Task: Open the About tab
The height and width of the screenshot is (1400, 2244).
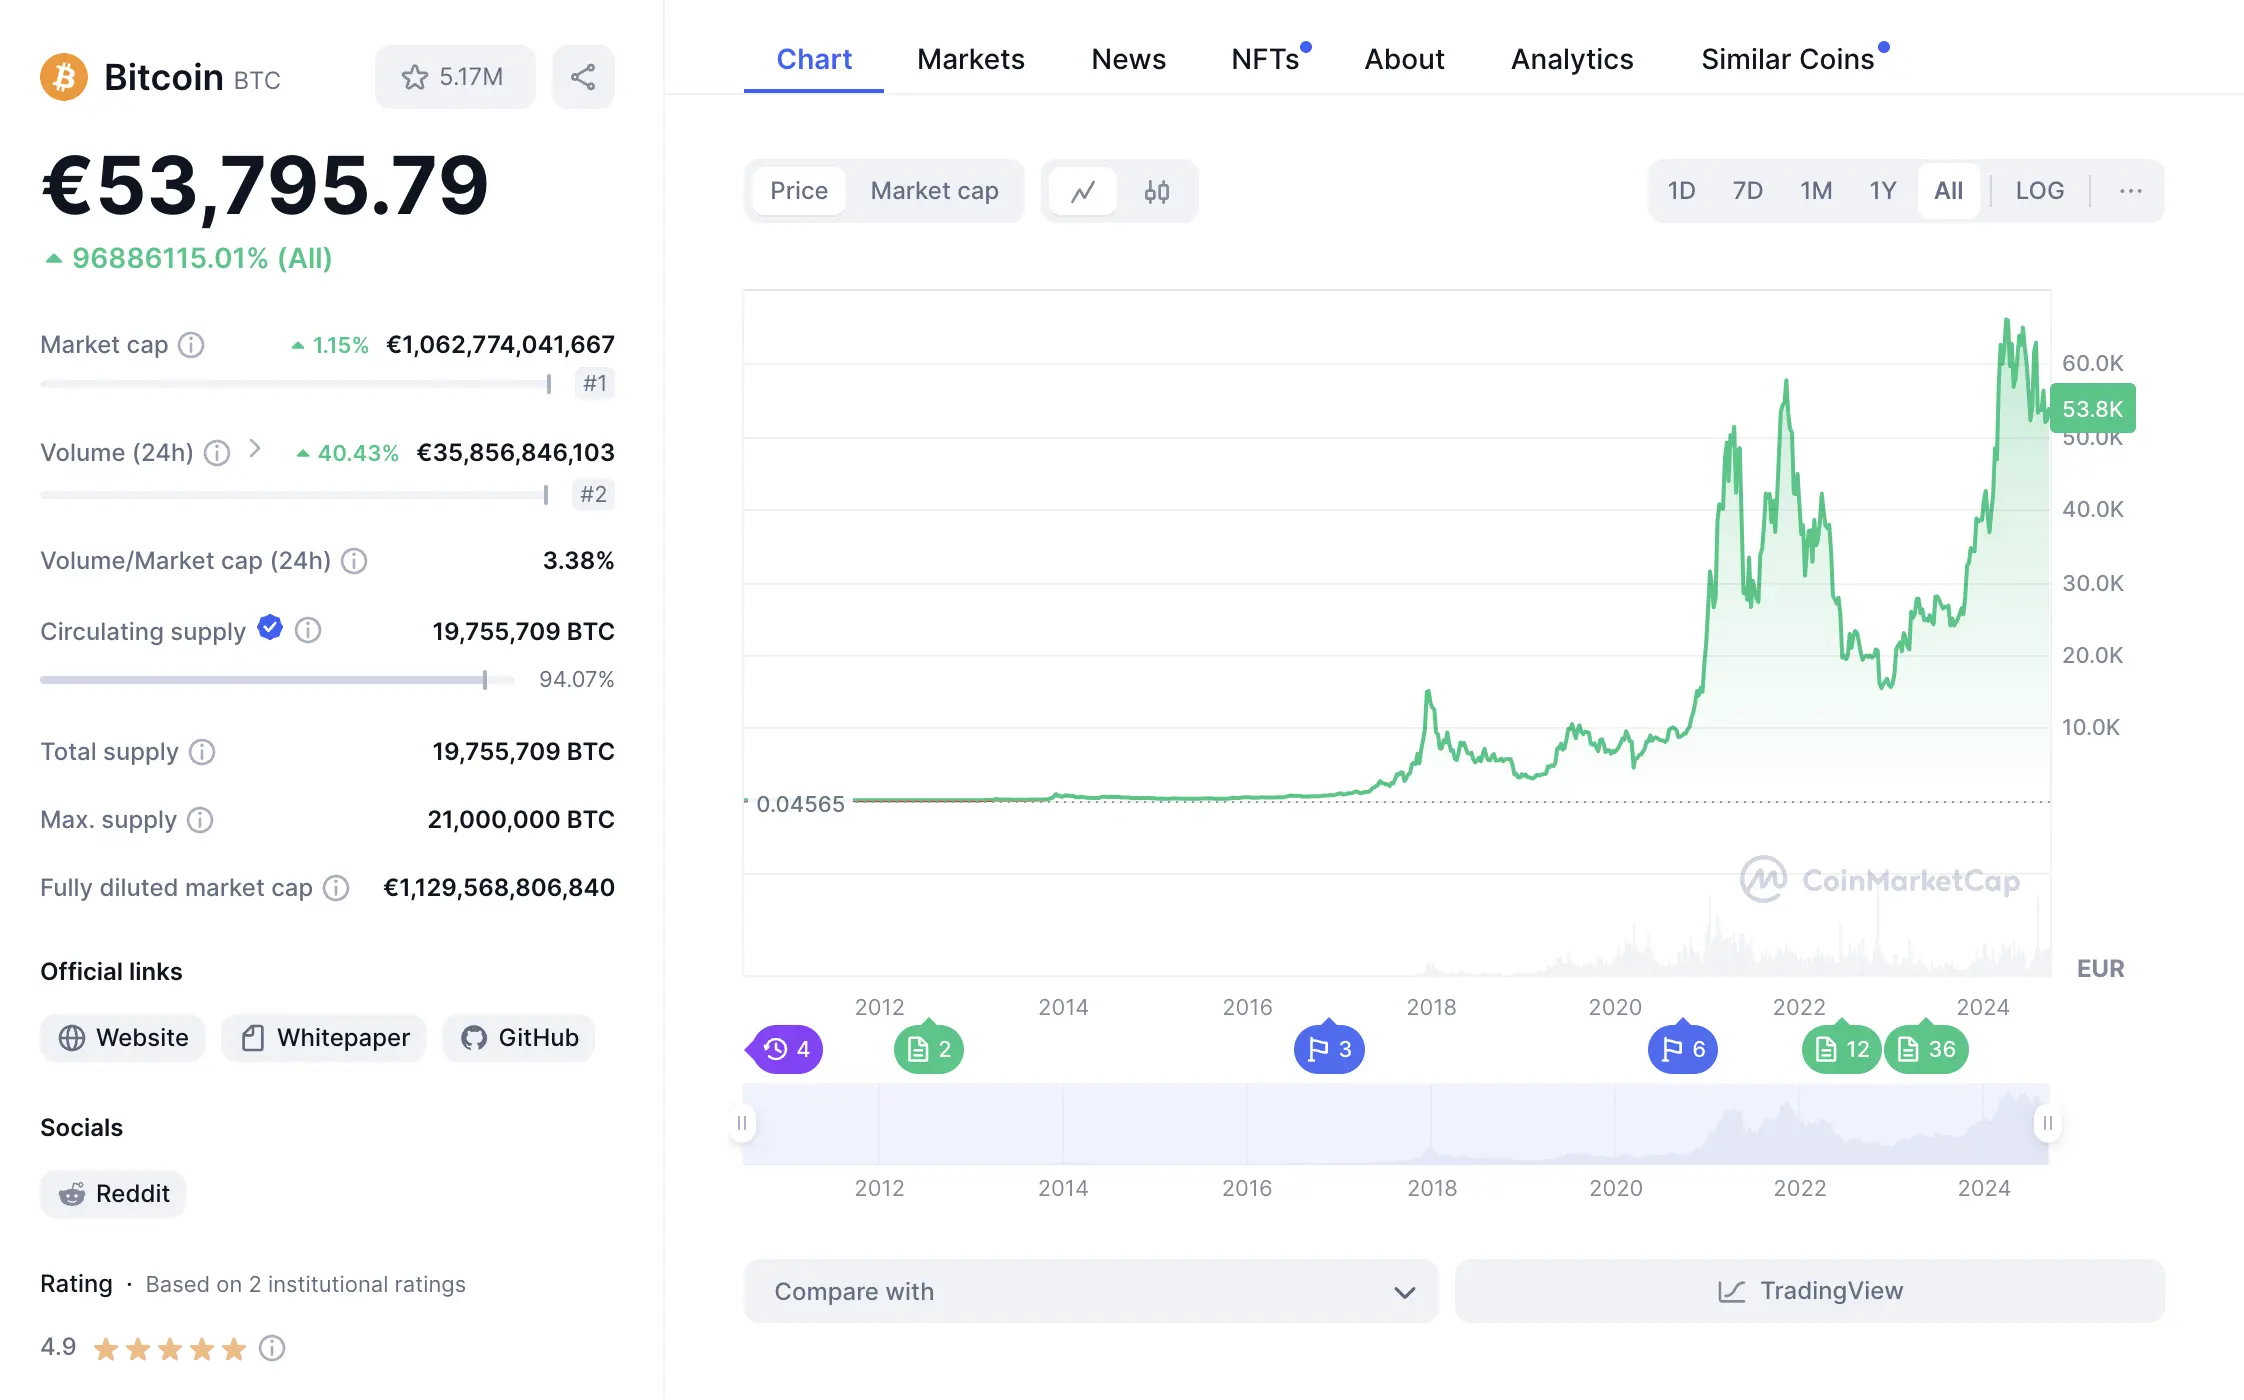Action: click(x=1404, y=59)
